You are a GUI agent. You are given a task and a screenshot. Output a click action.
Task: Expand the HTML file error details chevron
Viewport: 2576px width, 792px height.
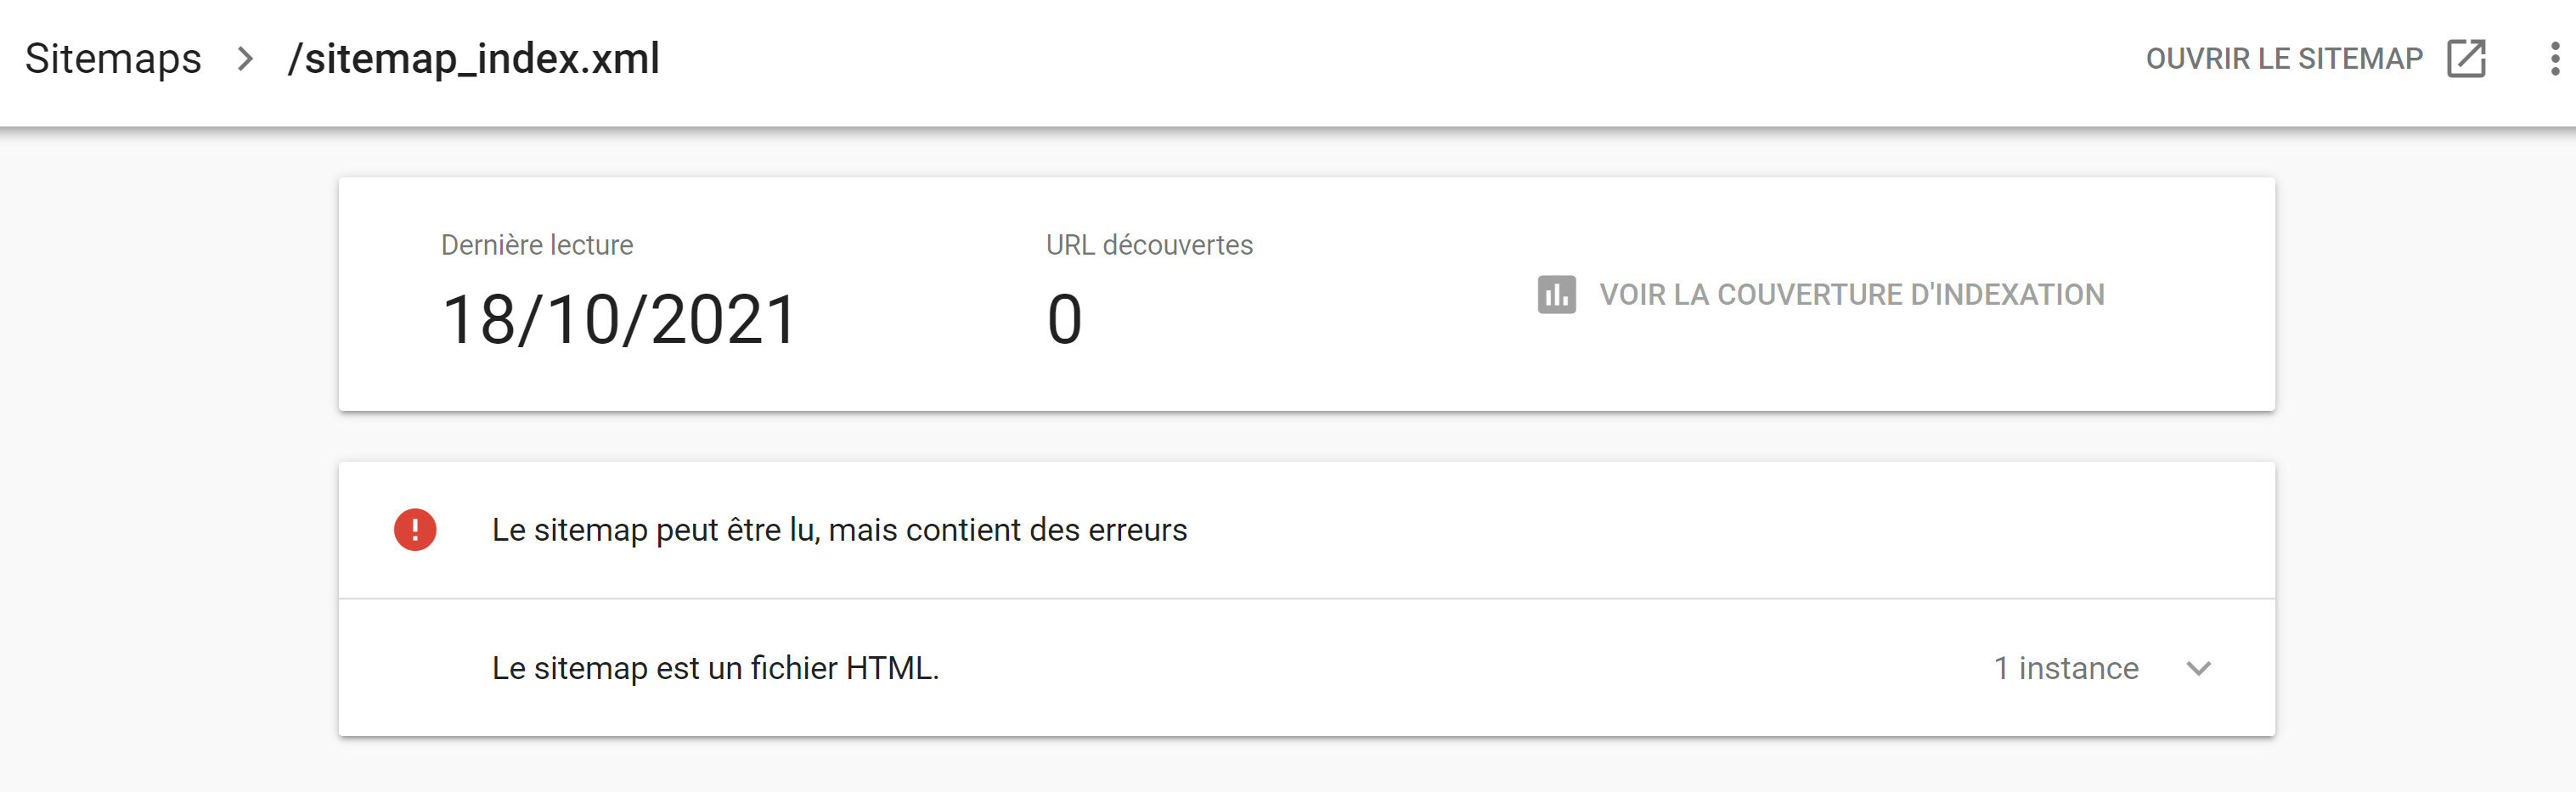(2198, 668)
